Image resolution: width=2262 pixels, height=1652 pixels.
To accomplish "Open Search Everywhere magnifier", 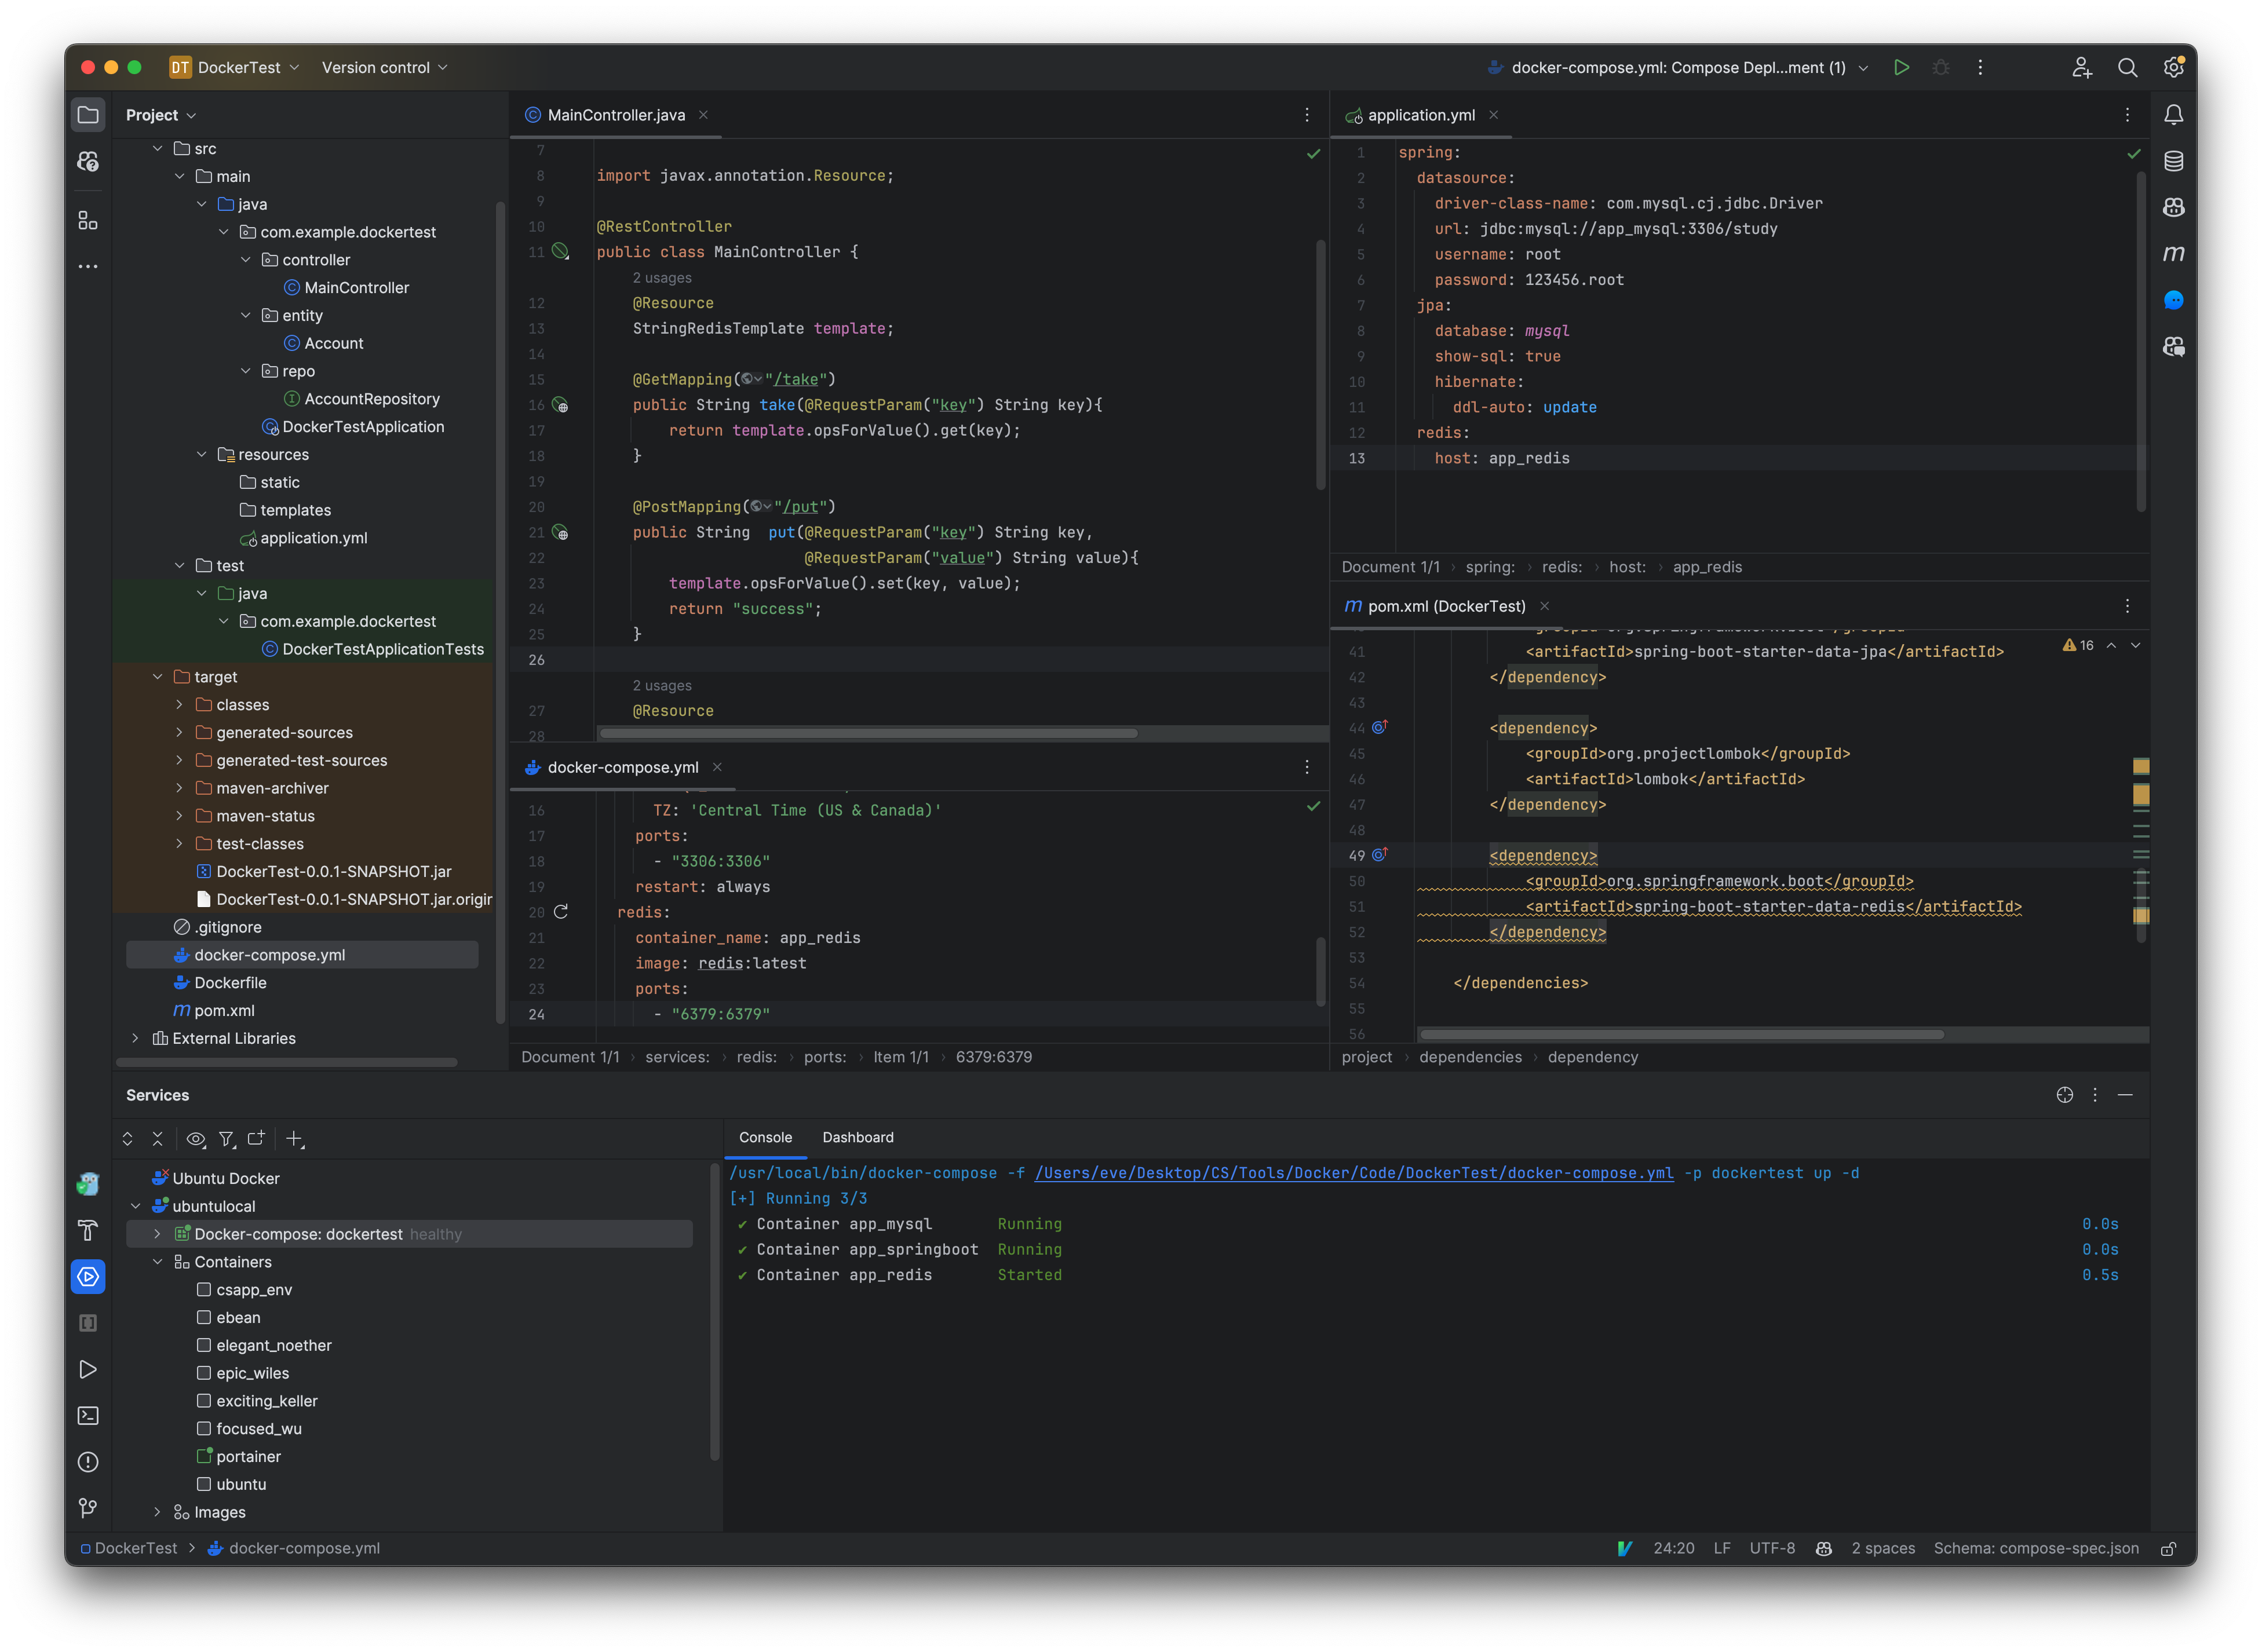I will [2128, 67].
